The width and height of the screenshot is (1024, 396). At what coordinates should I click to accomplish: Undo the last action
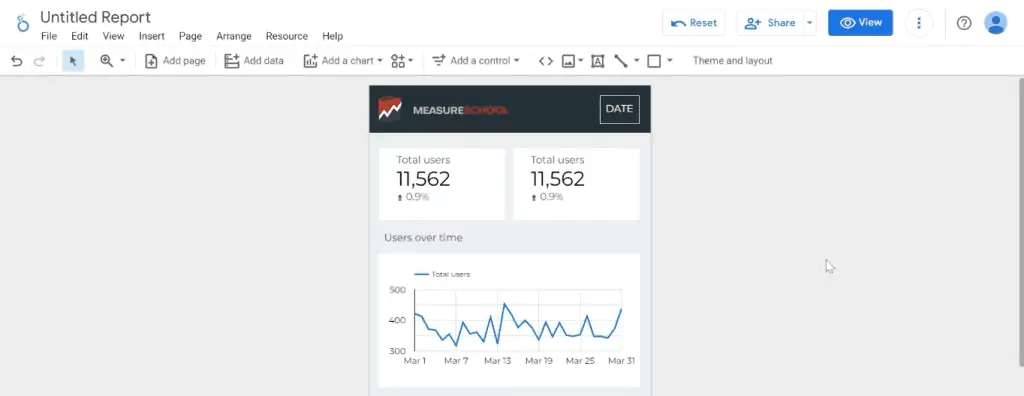pos(17,61)
